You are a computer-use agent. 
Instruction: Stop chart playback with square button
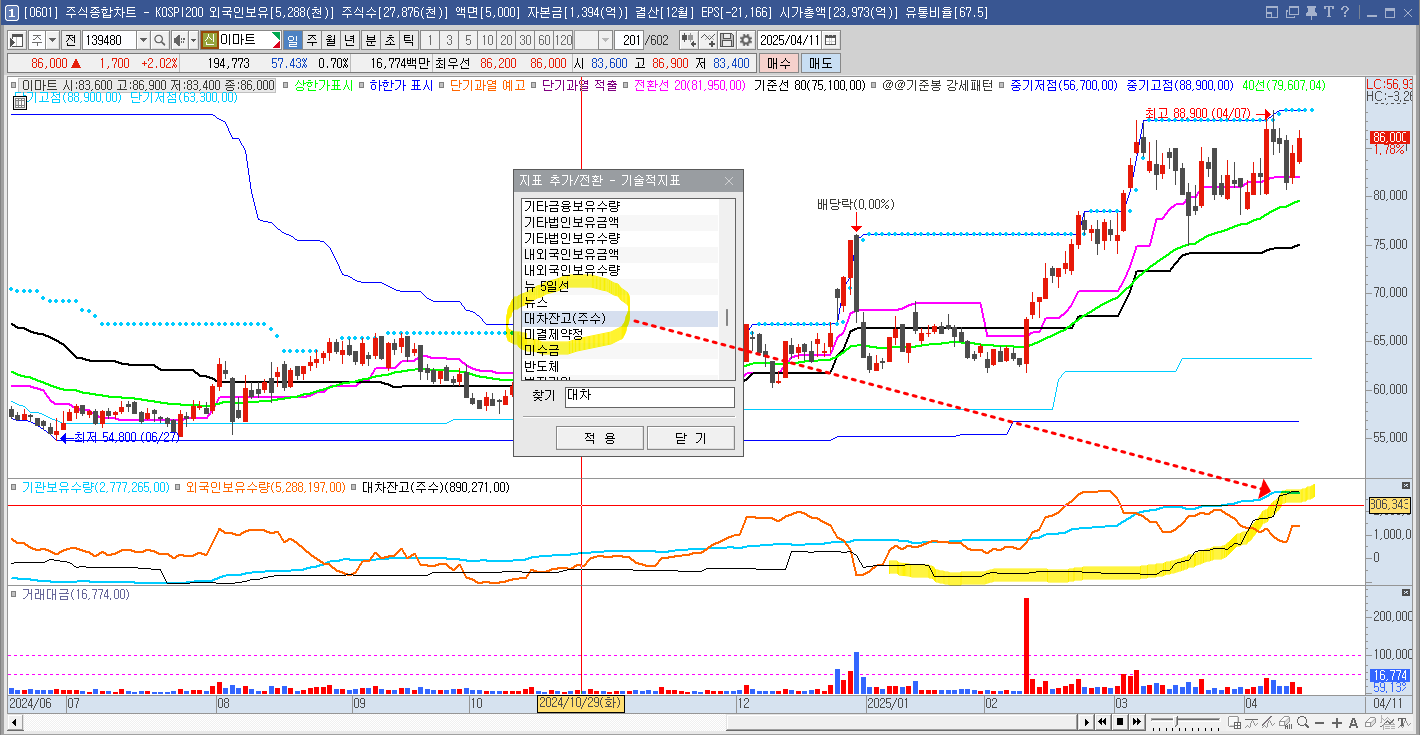[x=1120, y=722]
